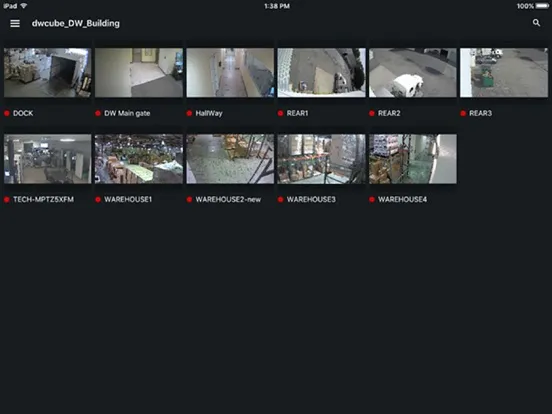Open the REAR1 camera thumbnail
This screenshot has height=414, width=552.
[x=321, y=73]
